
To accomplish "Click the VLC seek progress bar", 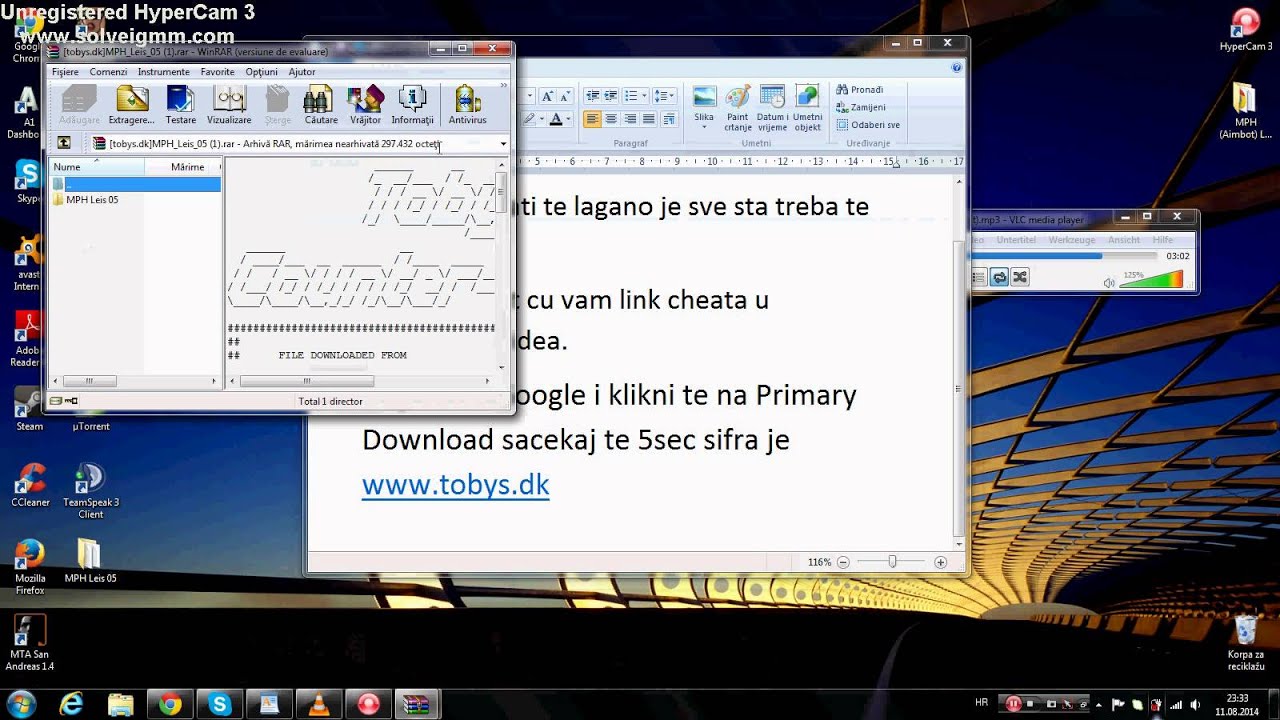I will [x=1064, y=256].
